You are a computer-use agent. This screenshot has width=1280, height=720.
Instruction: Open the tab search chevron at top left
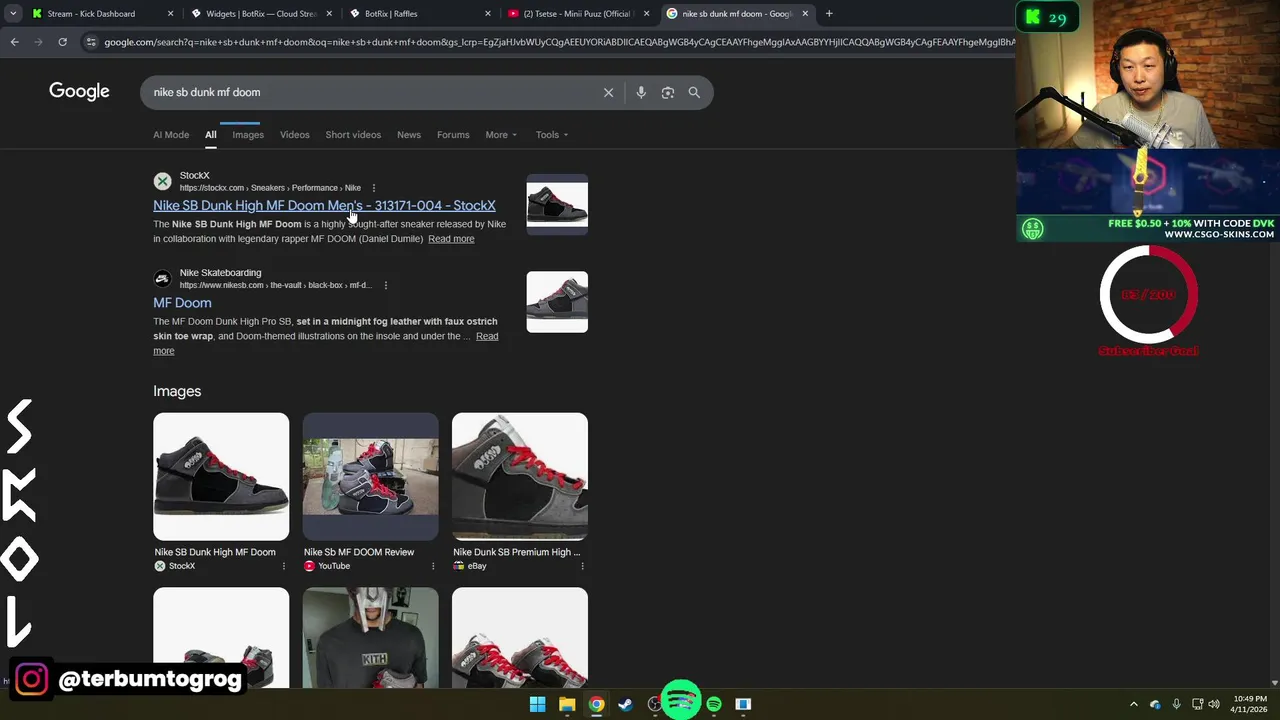coord(13,14)
